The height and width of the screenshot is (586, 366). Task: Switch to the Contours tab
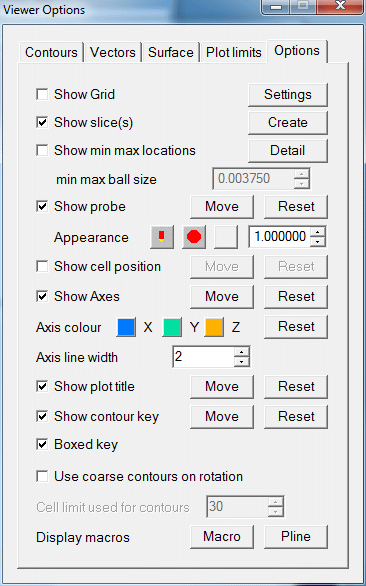coord(52,52)
